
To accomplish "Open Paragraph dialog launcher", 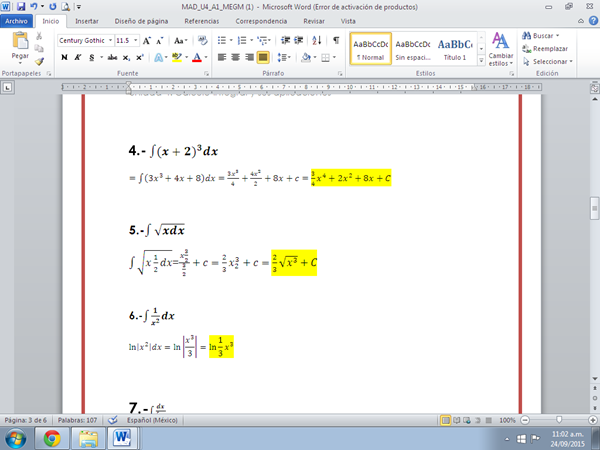I will click(340, 73).
